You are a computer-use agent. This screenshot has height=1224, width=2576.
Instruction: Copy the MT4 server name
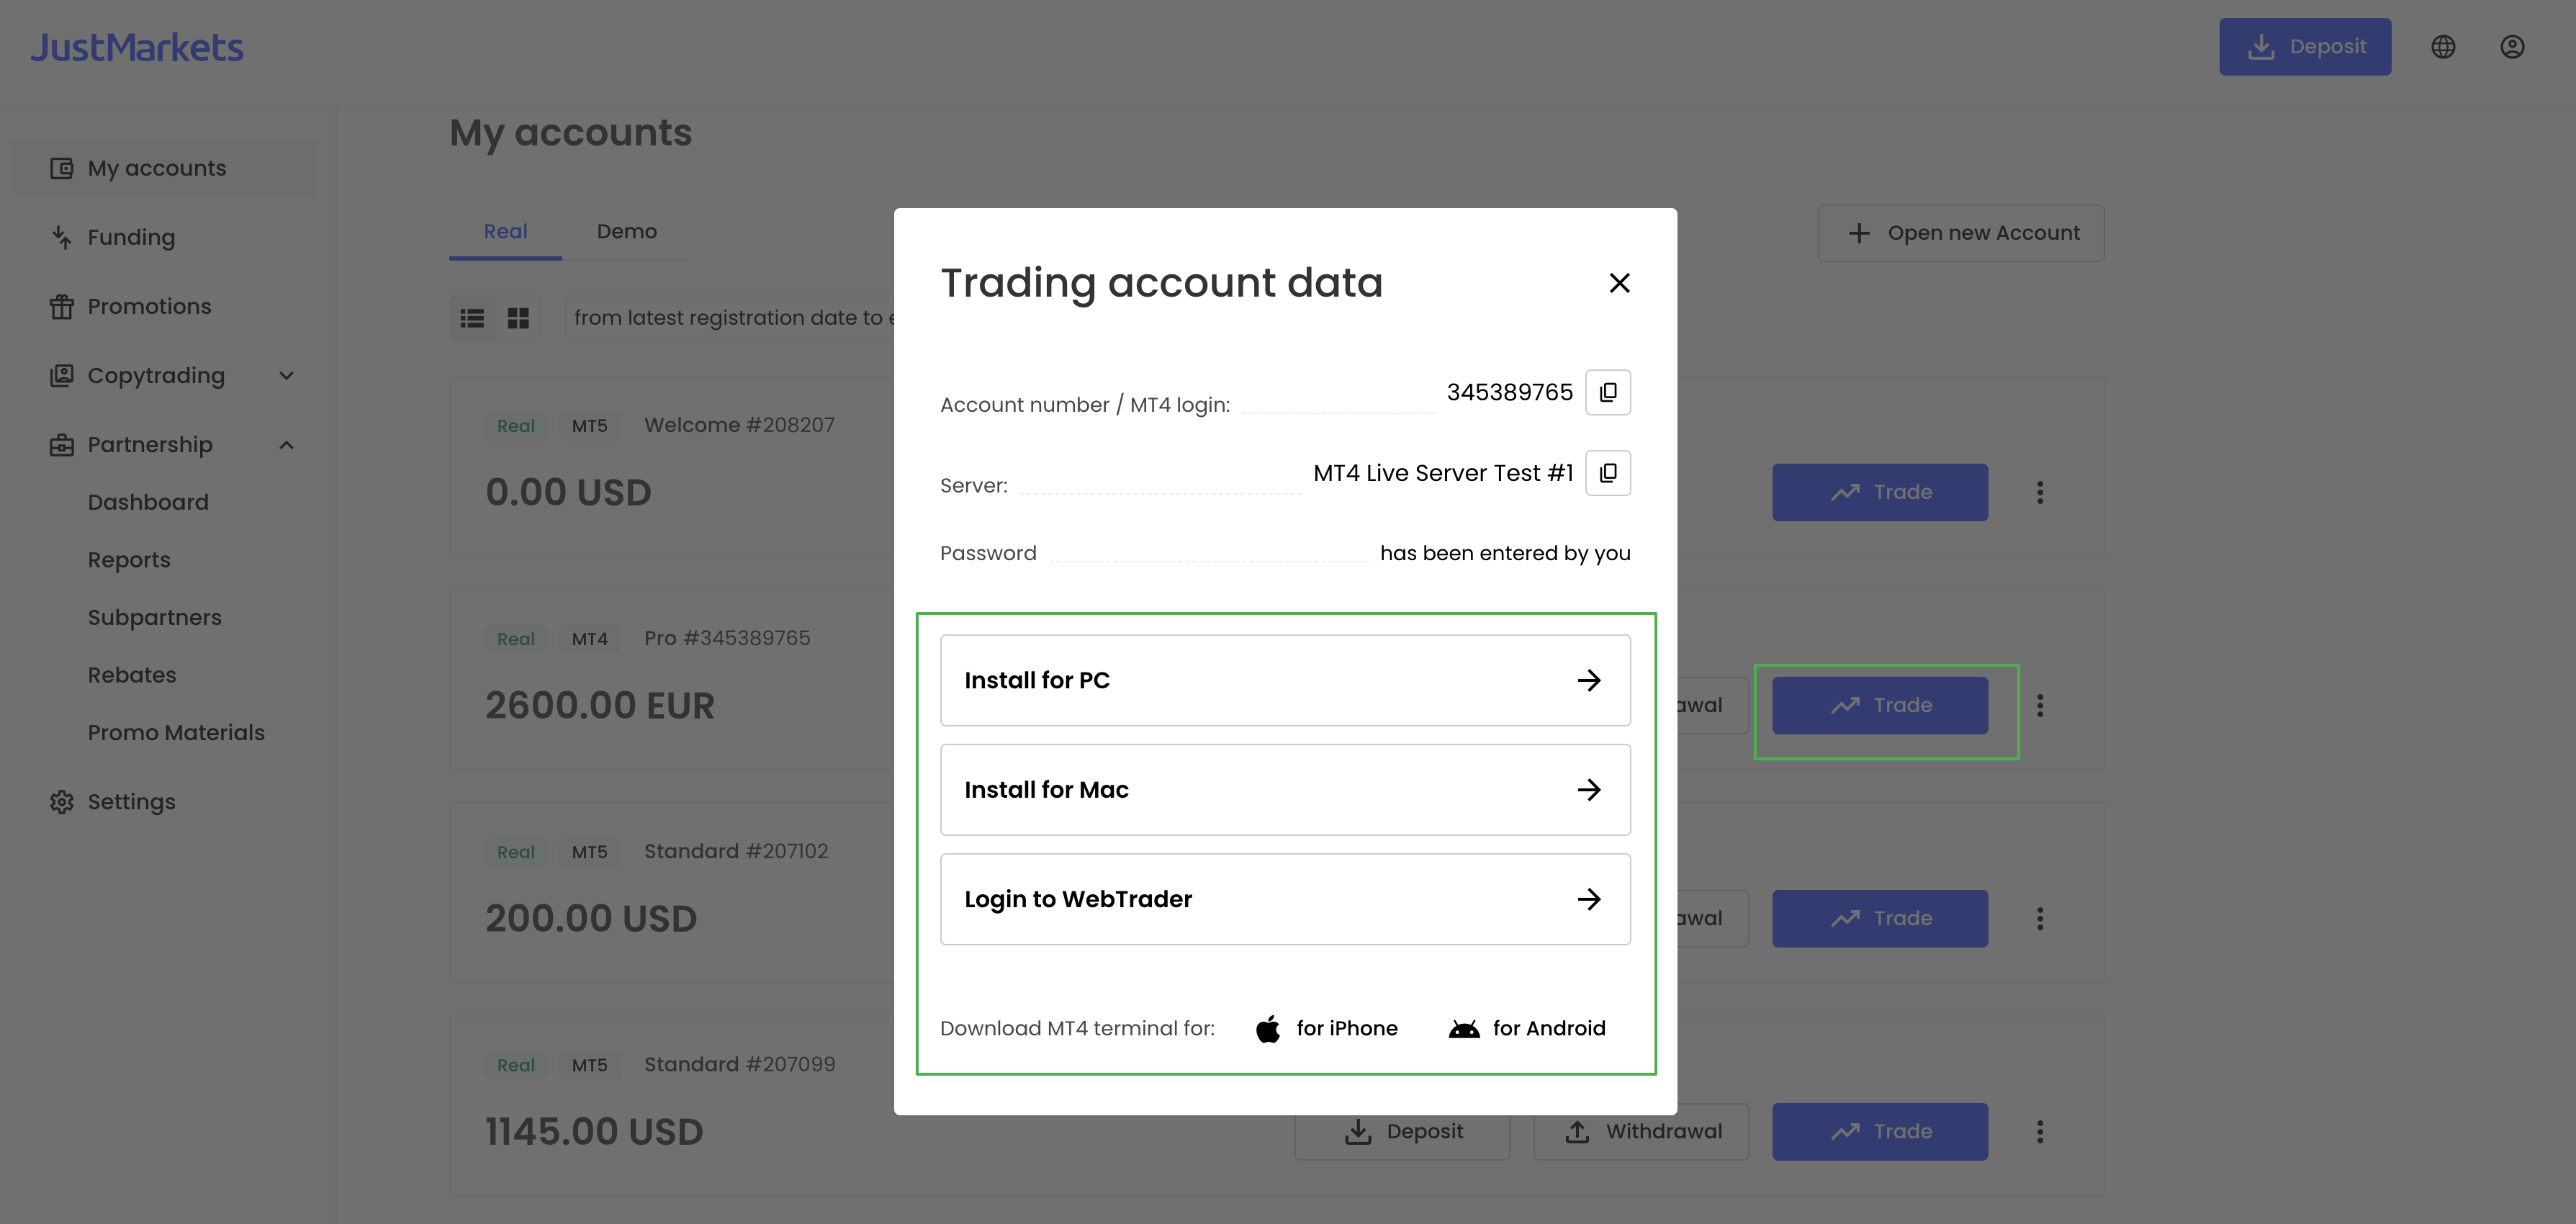pyautogui.click(x=1607, y=473)
